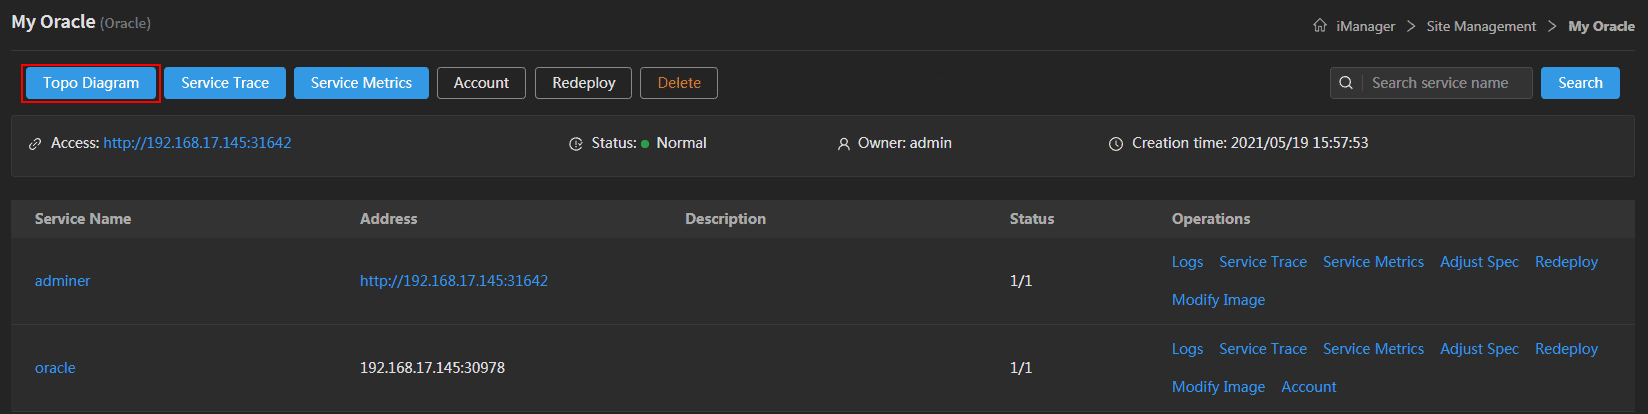Adjust Spec for the adminer service
Screen dimensions: 1648x414
pos(1479,262)
